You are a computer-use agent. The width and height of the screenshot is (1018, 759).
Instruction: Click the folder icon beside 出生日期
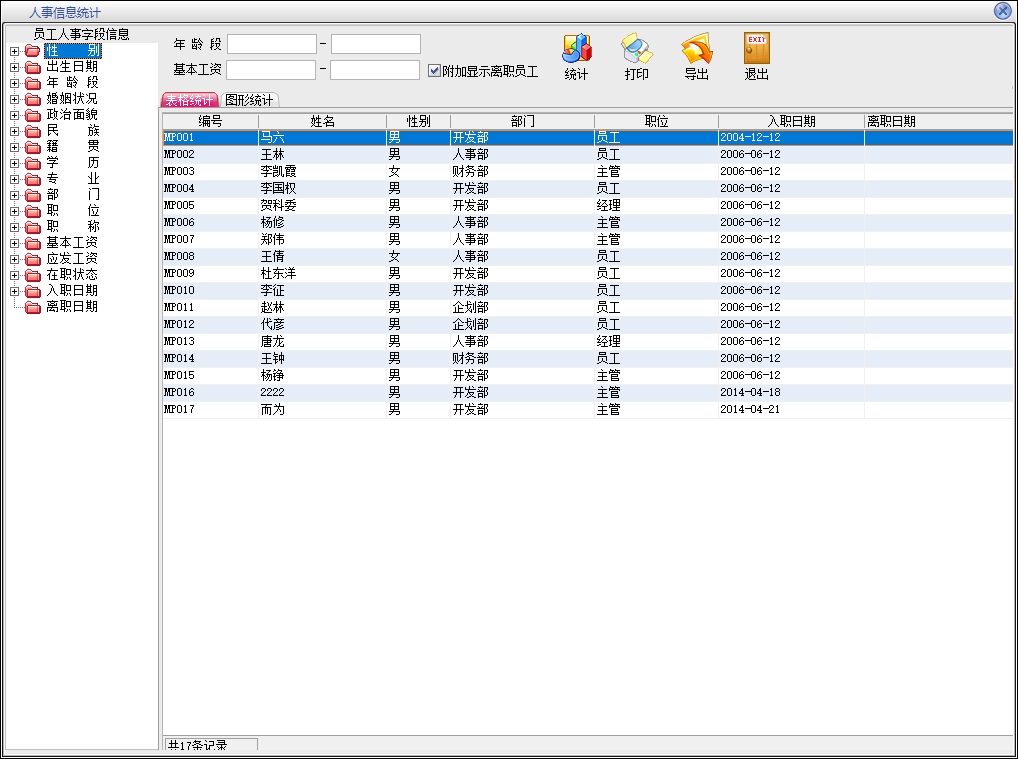tap(32, 67)
